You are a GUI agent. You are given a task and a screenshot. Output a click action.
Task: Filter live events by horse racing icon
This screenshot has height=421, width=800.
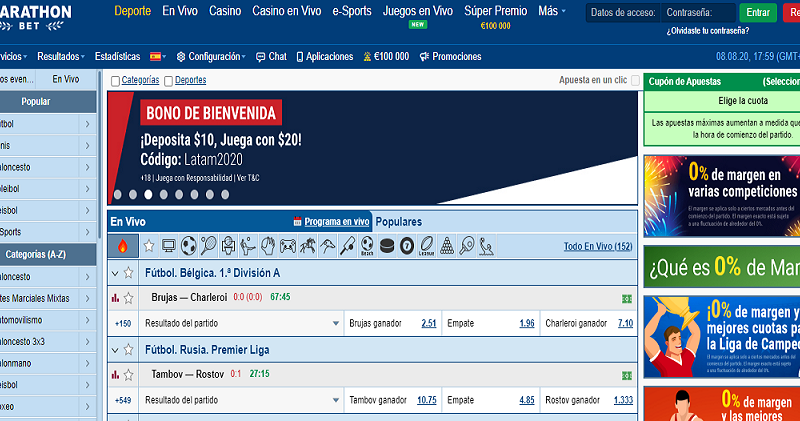(308, 246)
